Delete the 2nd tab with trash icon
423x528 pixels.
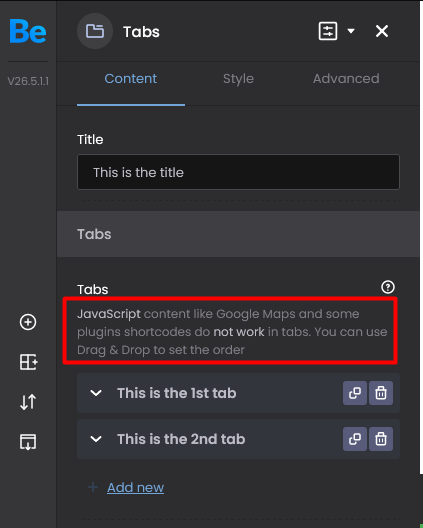(381, 439)
